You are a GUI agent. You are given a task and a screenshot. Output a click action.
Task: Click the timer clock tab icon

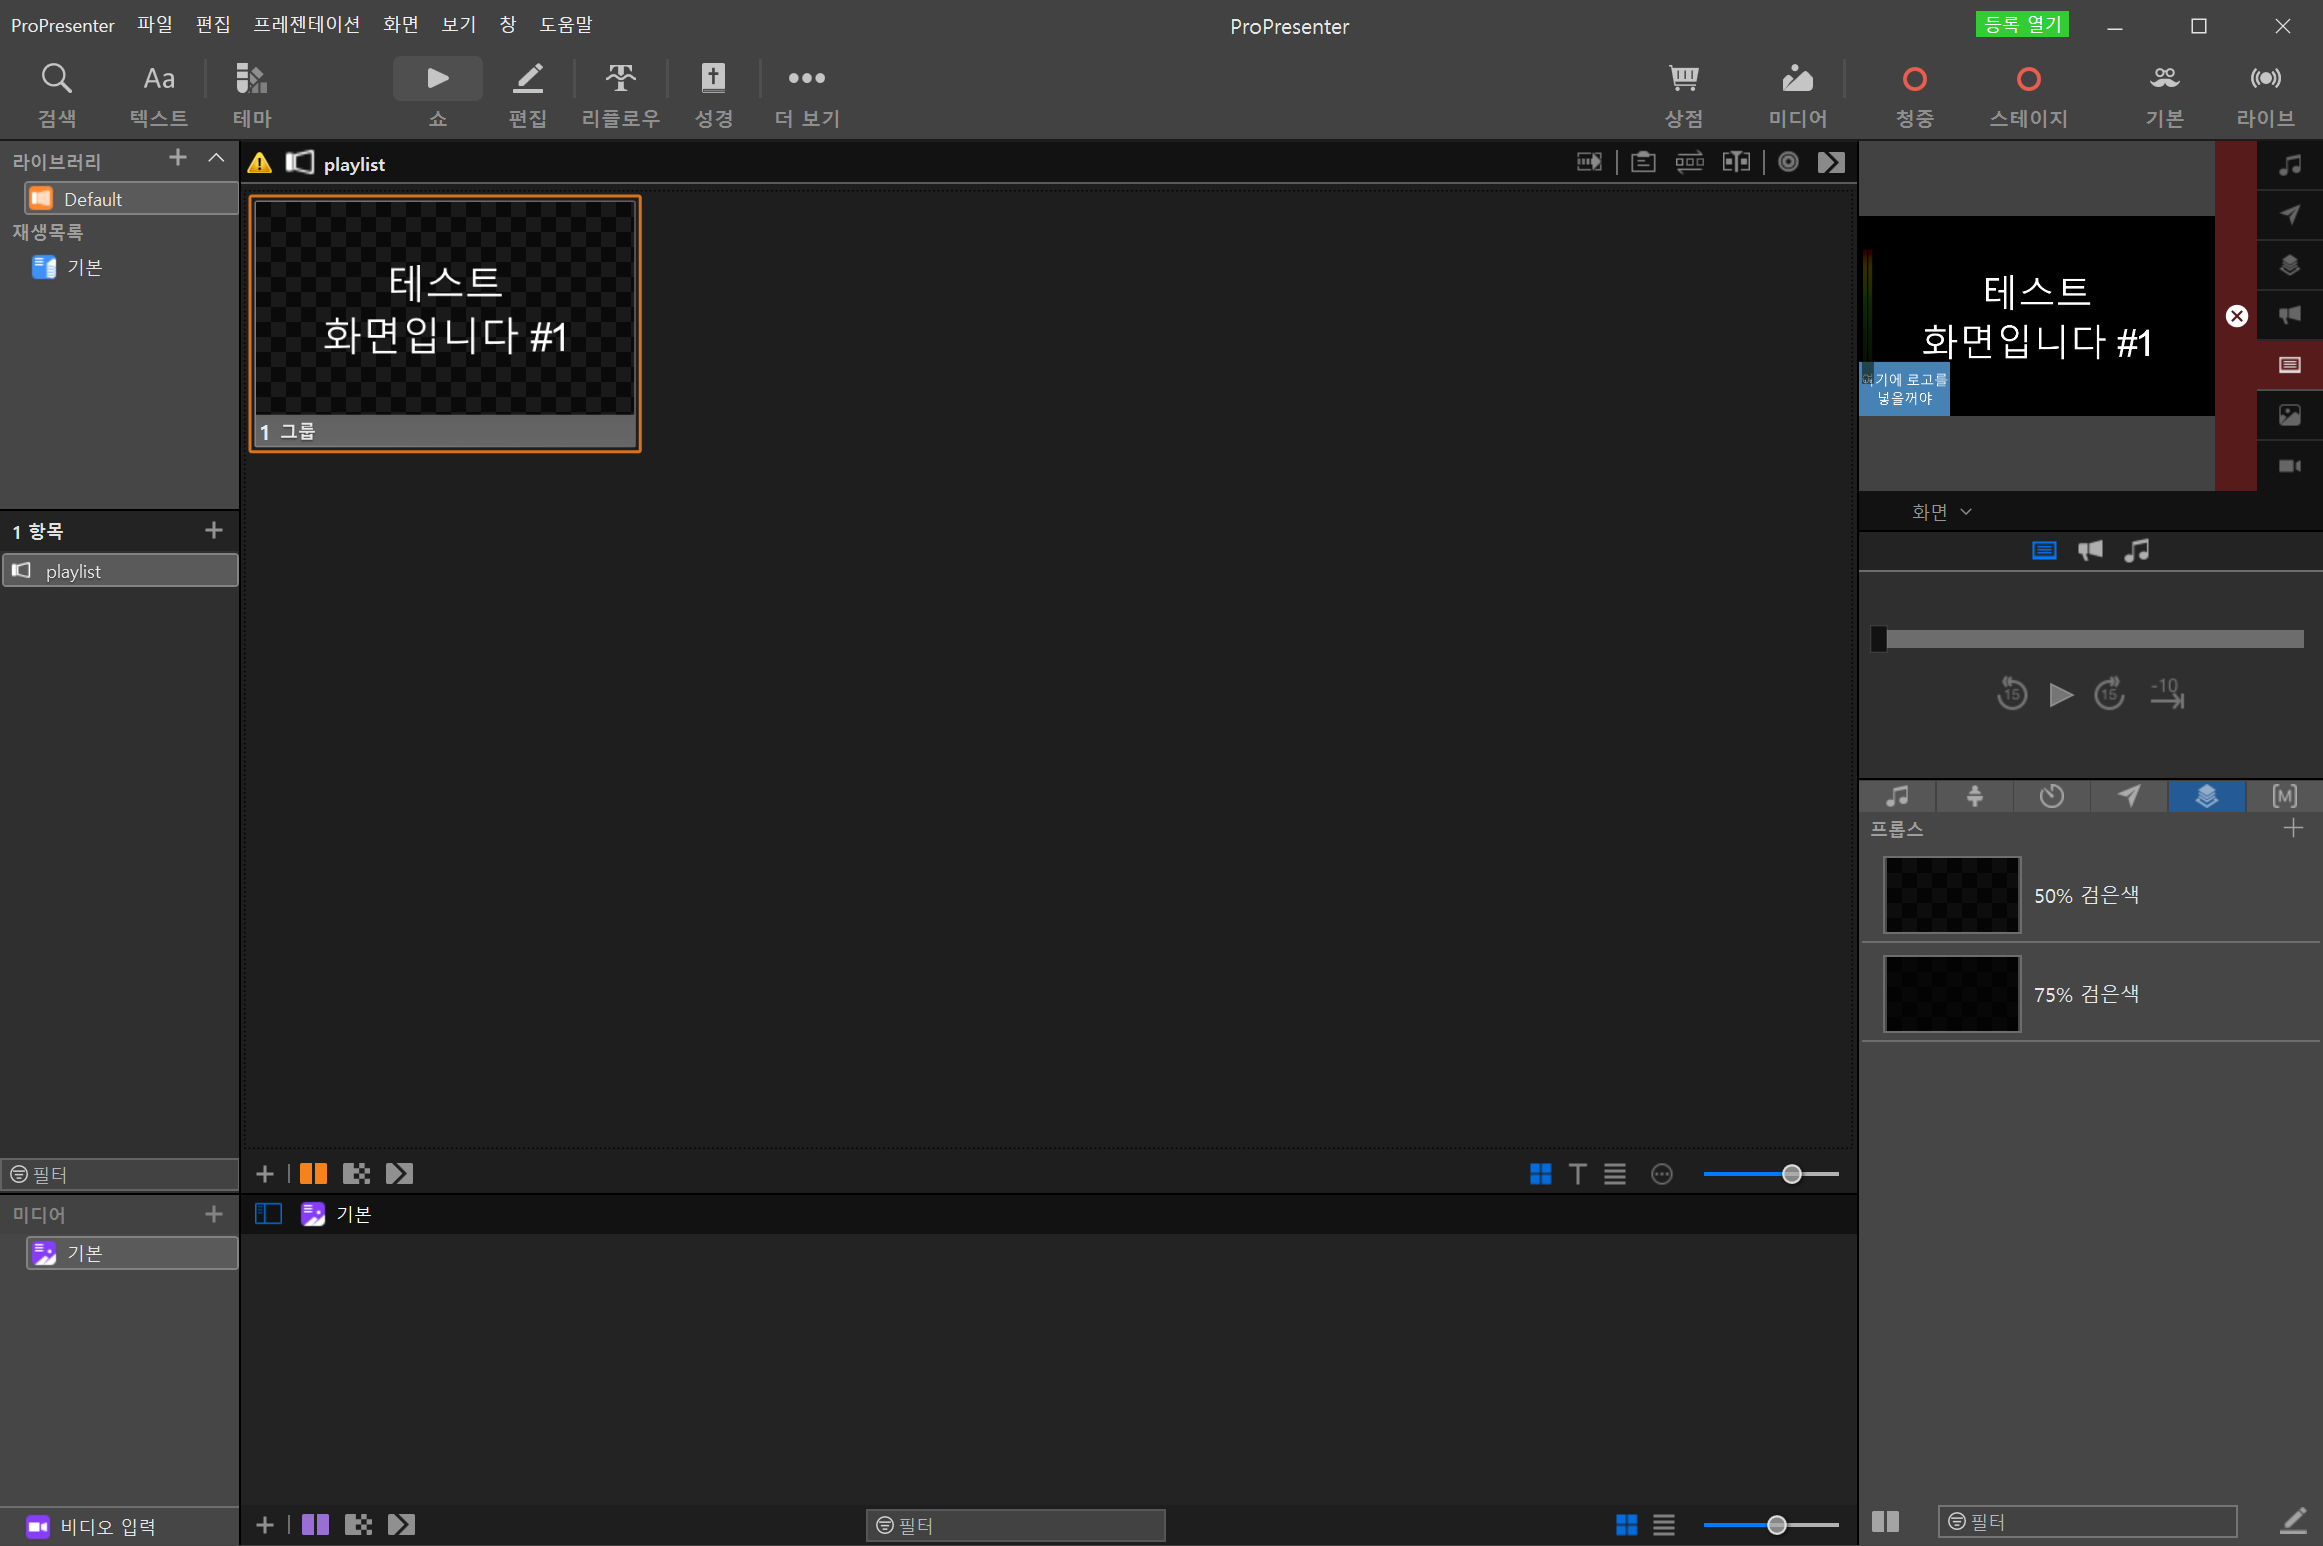2051,796
